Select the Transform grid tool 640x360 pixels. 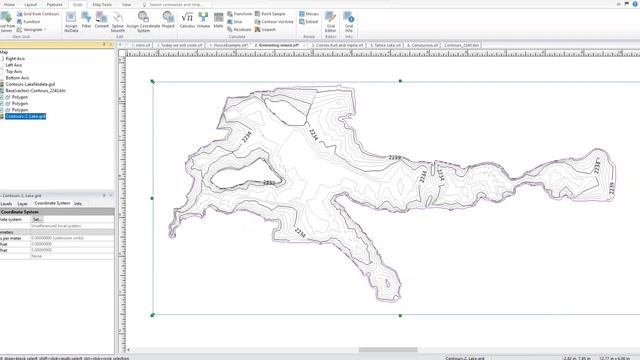click(x=240, y=14)
